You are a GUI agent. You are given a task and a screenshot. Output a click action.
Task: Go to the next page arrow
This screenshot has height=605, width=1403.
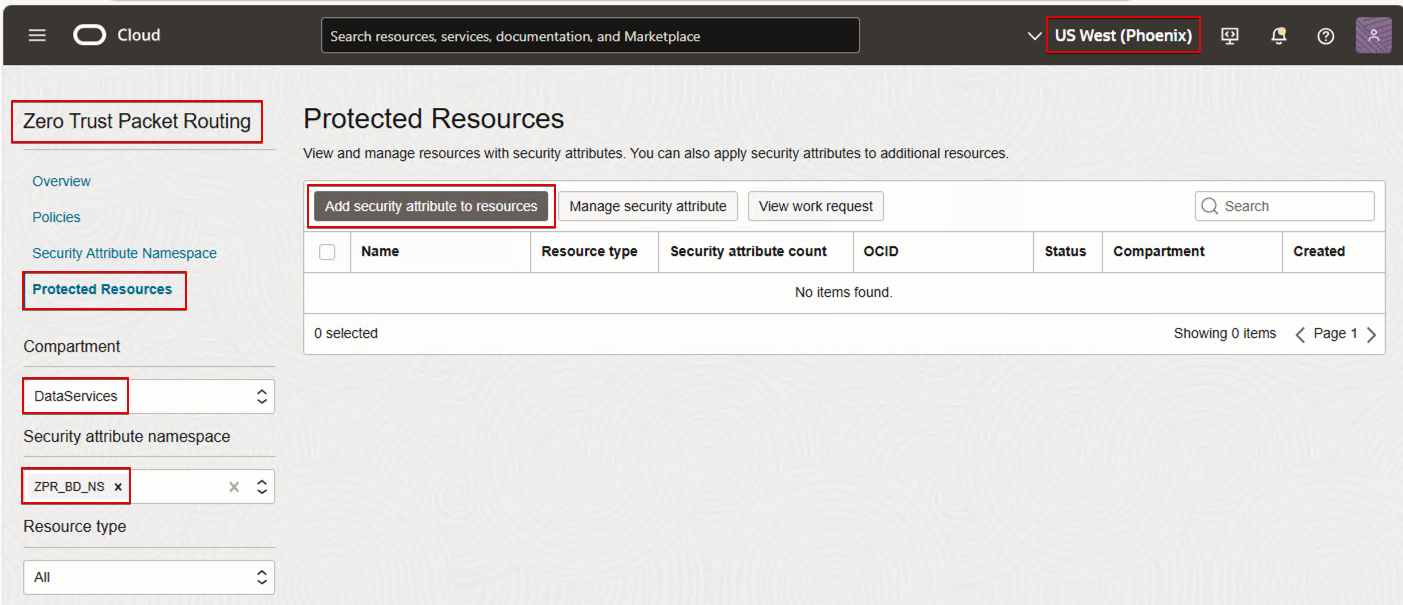[x=1371, y=334]
